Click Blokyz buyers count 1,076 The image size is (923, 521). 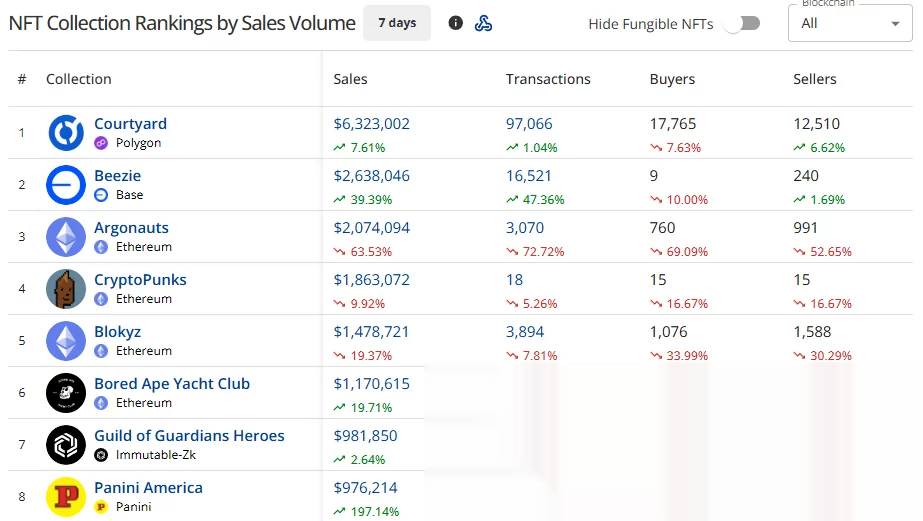tap(668, 332)
